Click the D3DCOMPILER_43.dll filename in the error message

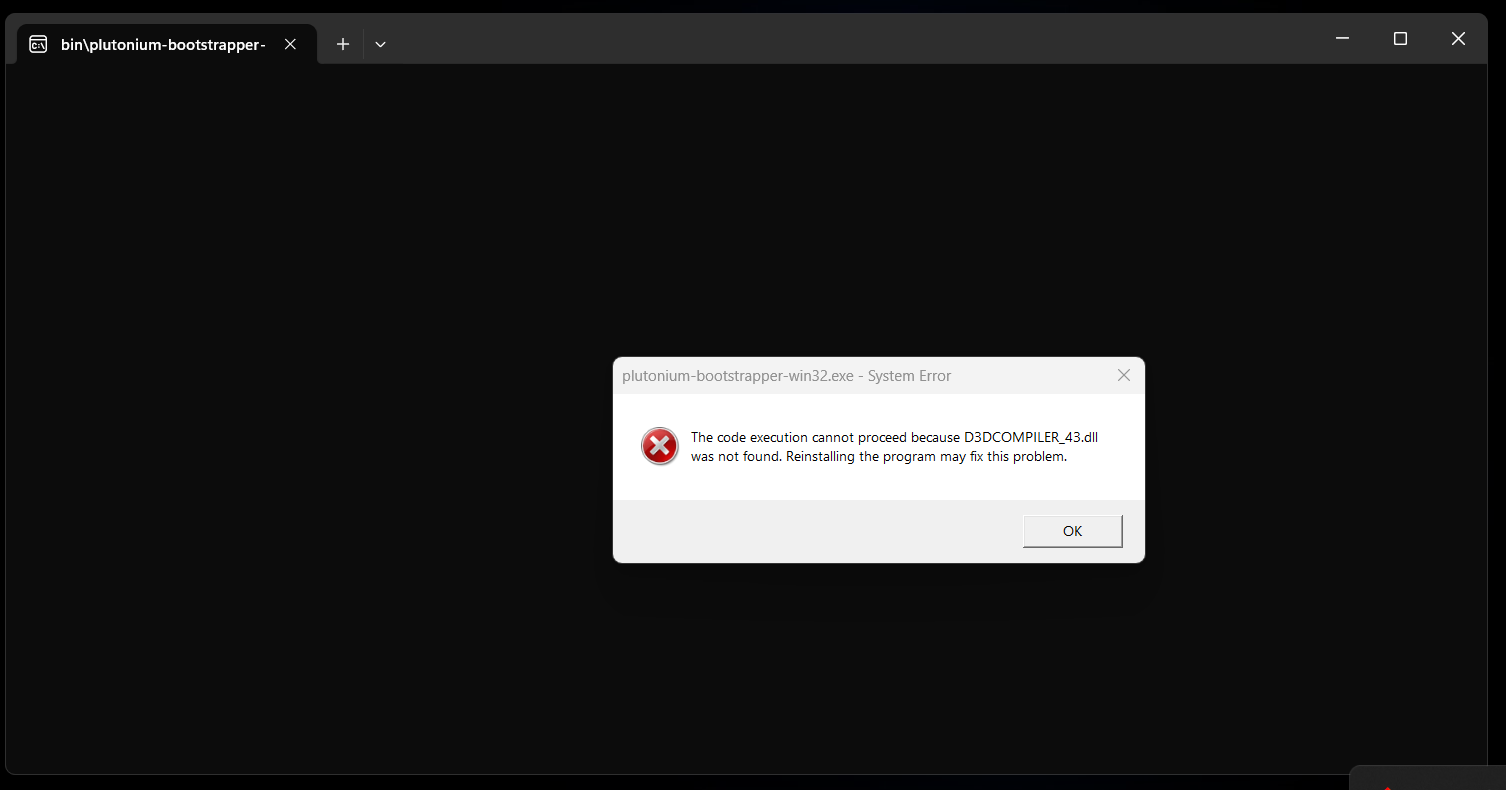(1030, 437)
